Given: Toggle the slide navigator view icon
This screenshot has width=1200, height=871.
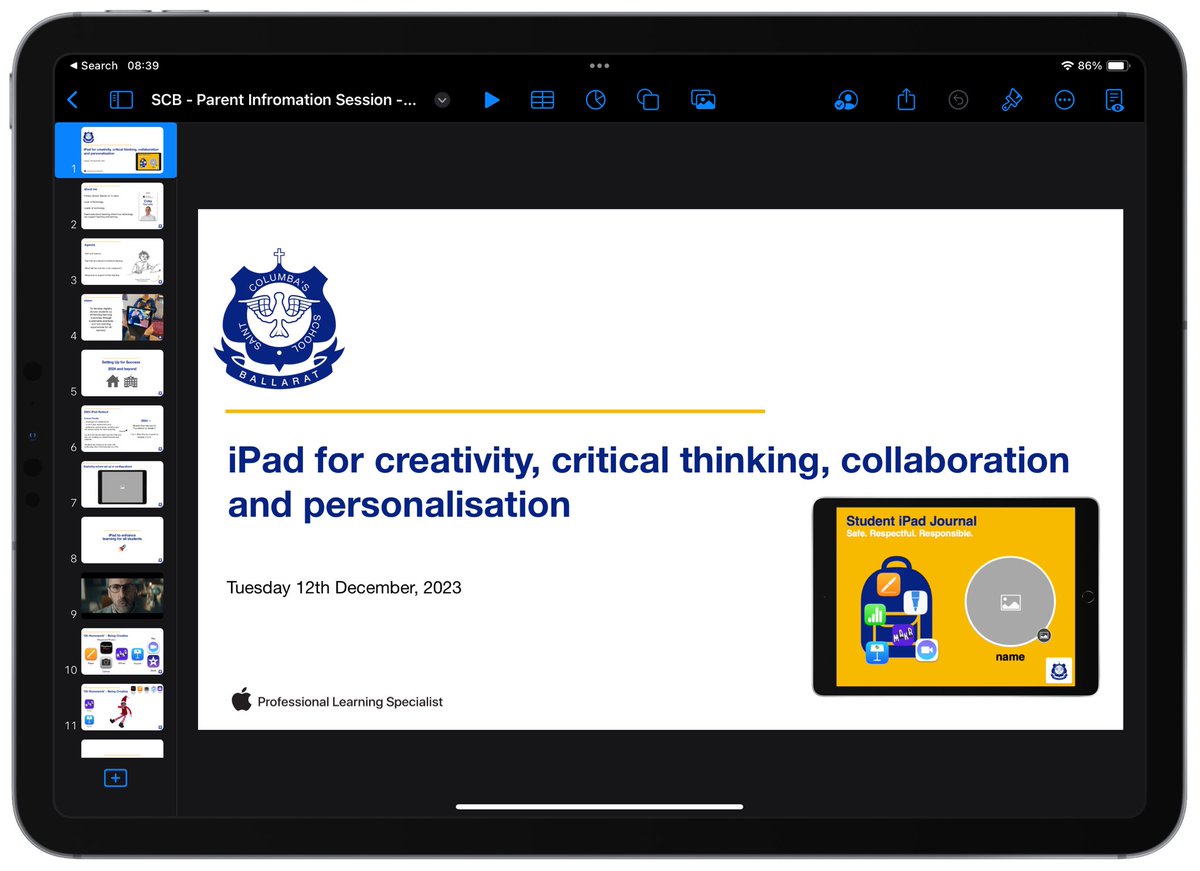Looking at the screenshot, I should pyautogui.click(x=121, y=100).
